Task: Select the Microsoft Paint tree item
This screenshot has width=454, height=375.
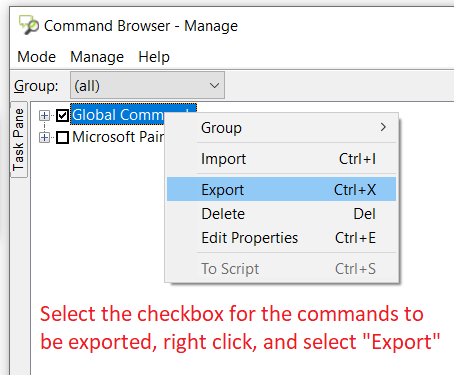Action: pos(118,137)
